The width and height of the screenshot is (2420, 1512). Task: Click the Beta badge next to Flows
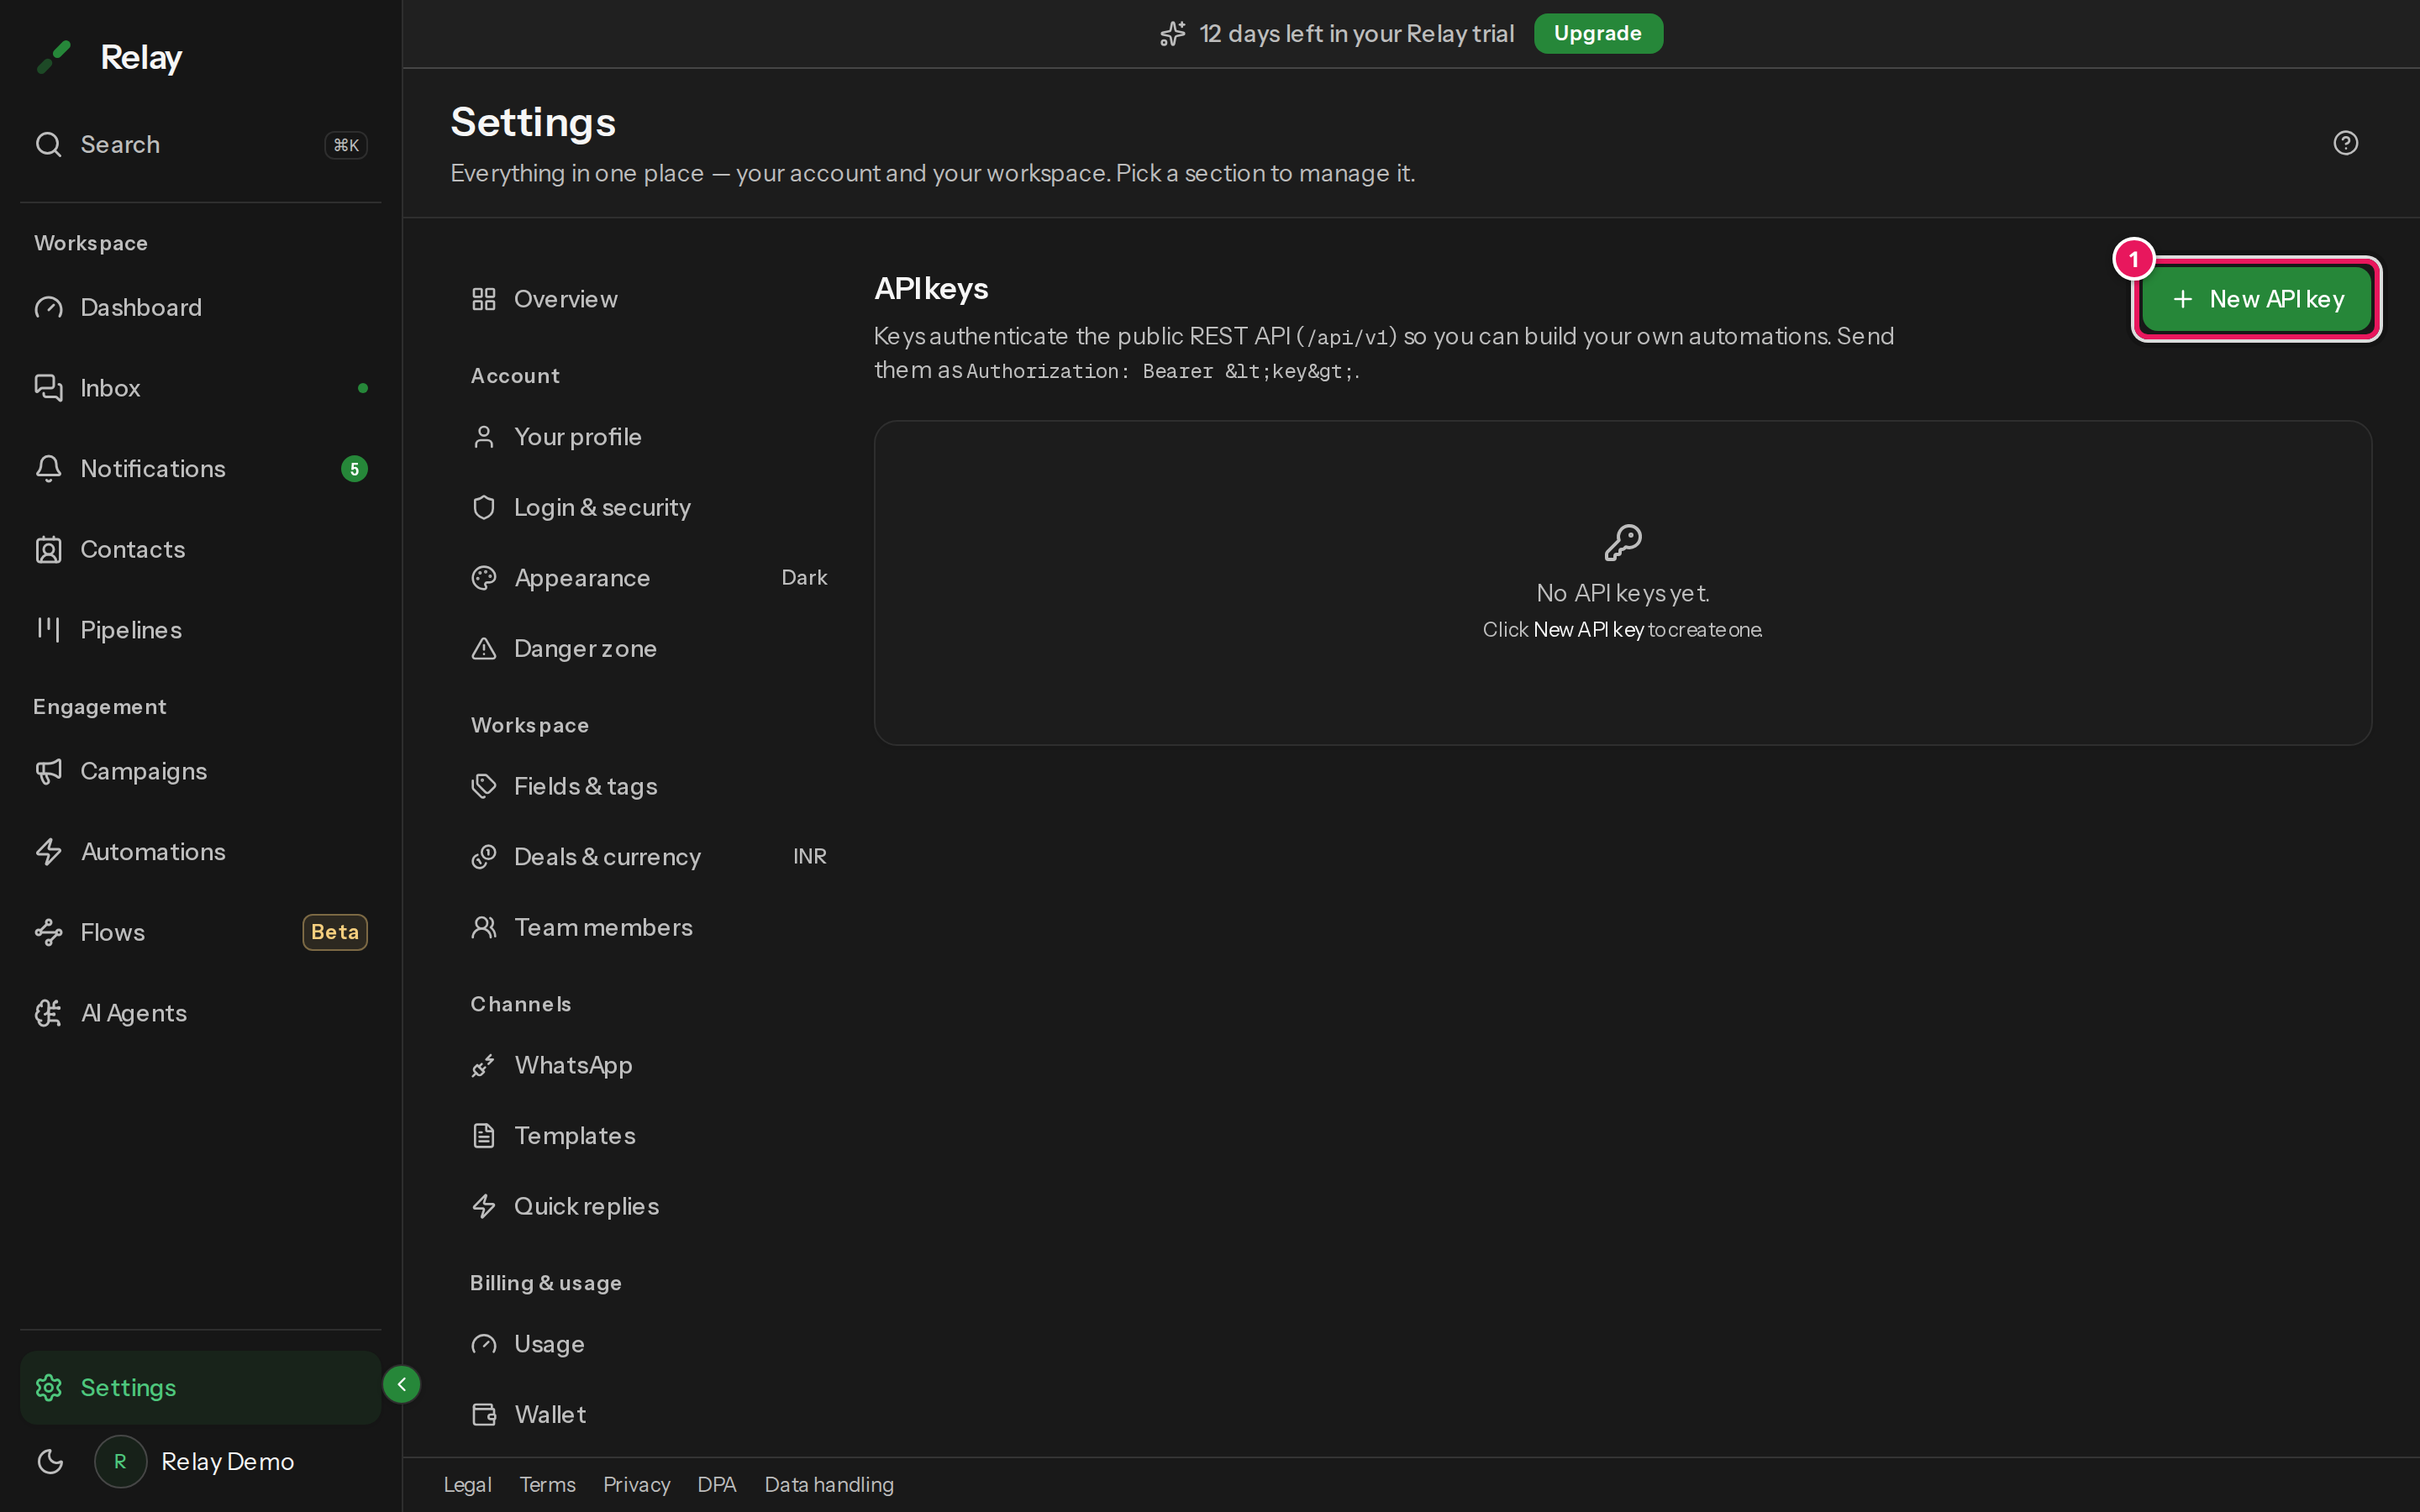click(335, 932)
